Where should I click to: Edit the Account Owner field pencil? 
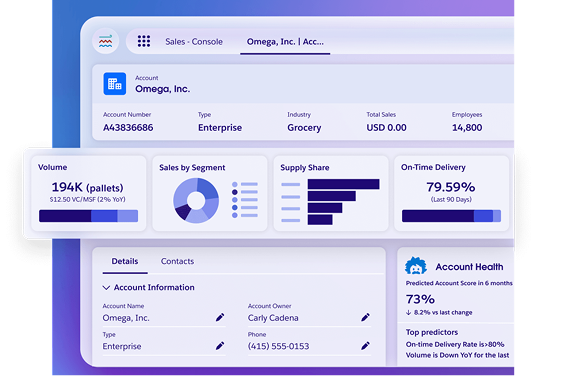click(365, 317)
